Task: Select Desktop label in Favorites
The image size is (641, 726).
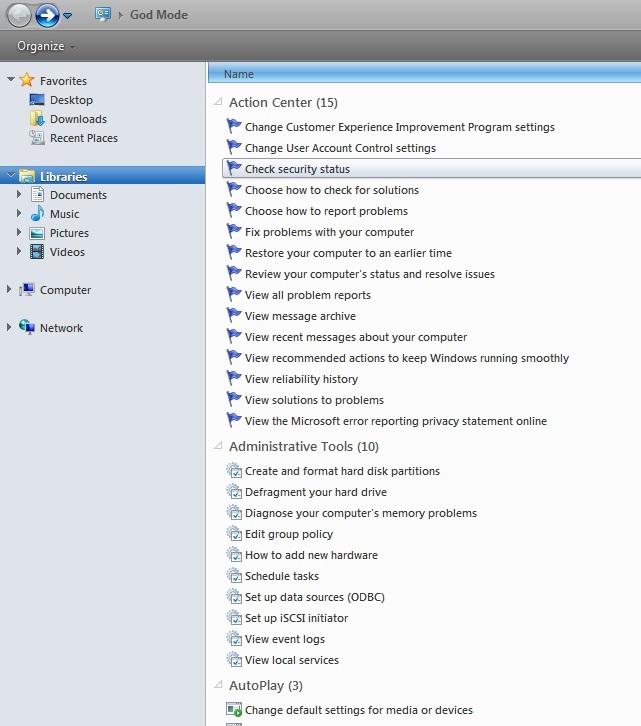Action: (71, 100)
